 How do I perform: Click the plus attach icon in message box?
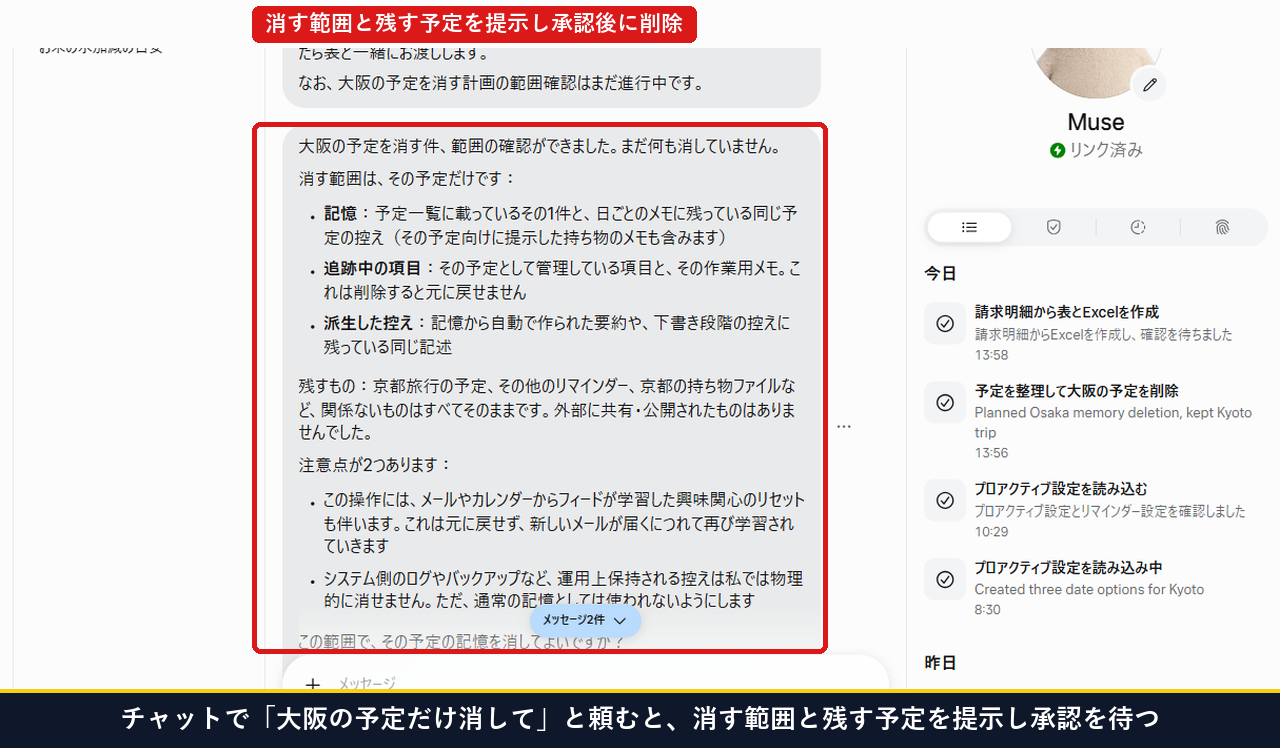(312, 684)
